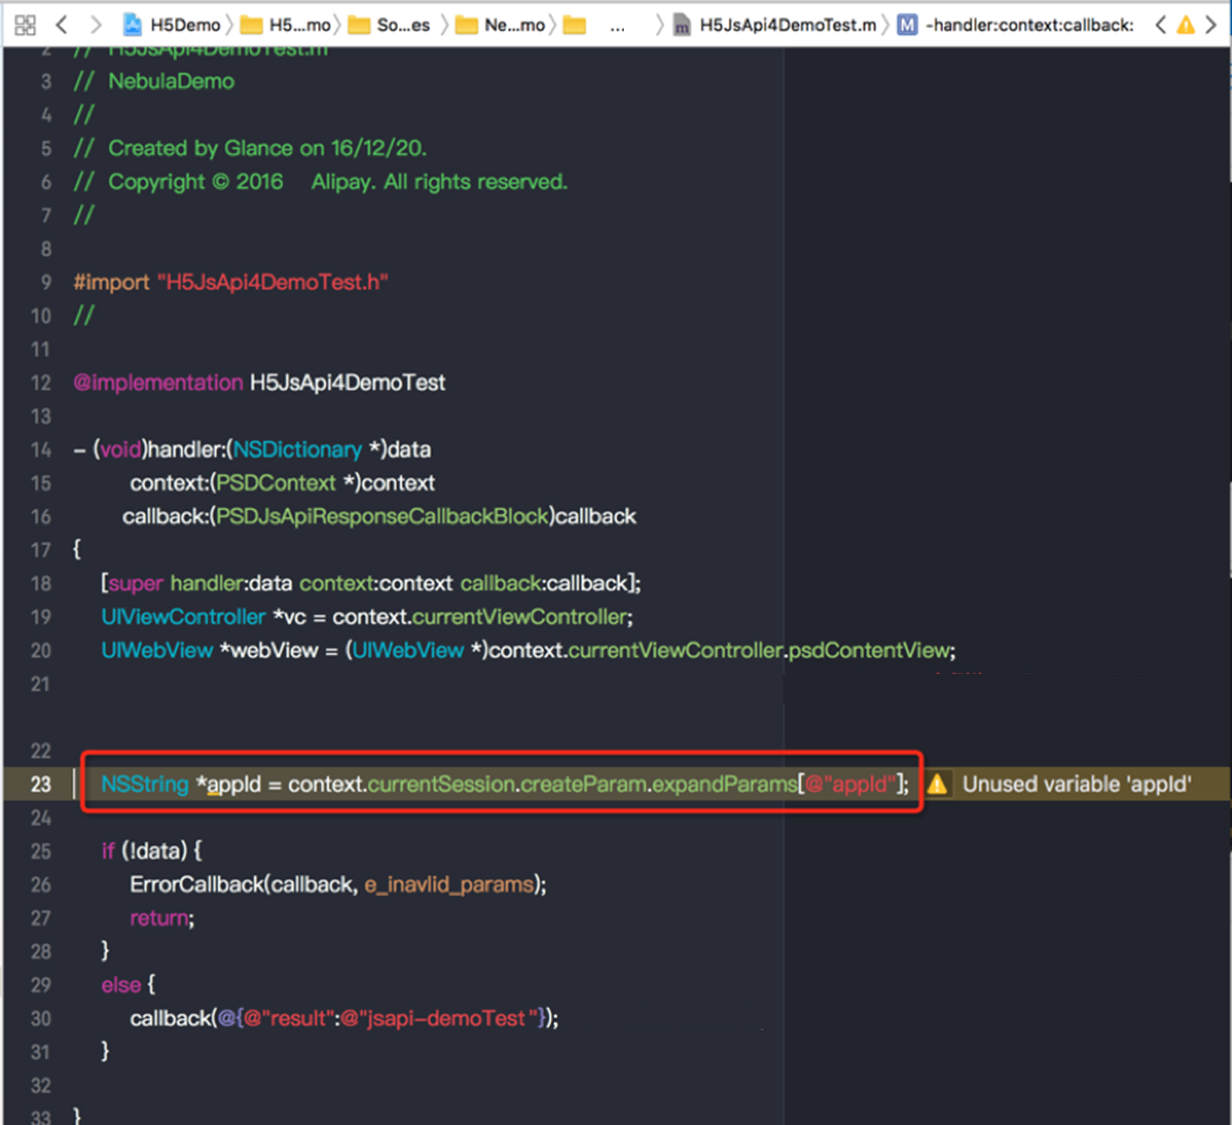Open the H5JsApi4DemoTest.m file breadcrumb
Viewport: 1232px width, 1125px height.
(775, 25)
